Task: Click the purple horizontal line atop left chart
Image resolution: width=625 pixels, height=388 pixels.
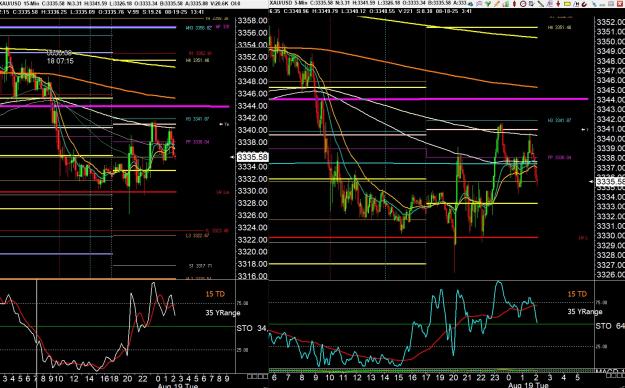Action: (x=88, y=28)
